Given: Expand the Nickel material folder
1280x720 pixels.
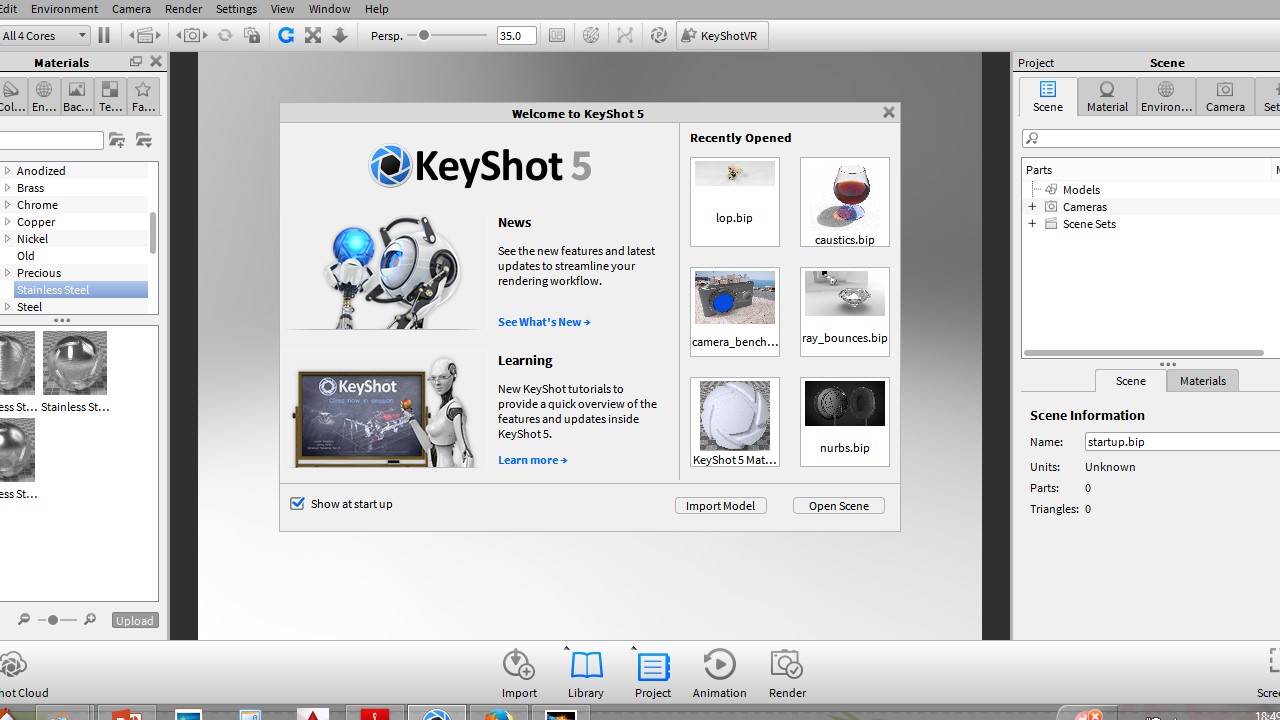Looking at the screenshot, I should pyautogui.click(x=8, y=239).
